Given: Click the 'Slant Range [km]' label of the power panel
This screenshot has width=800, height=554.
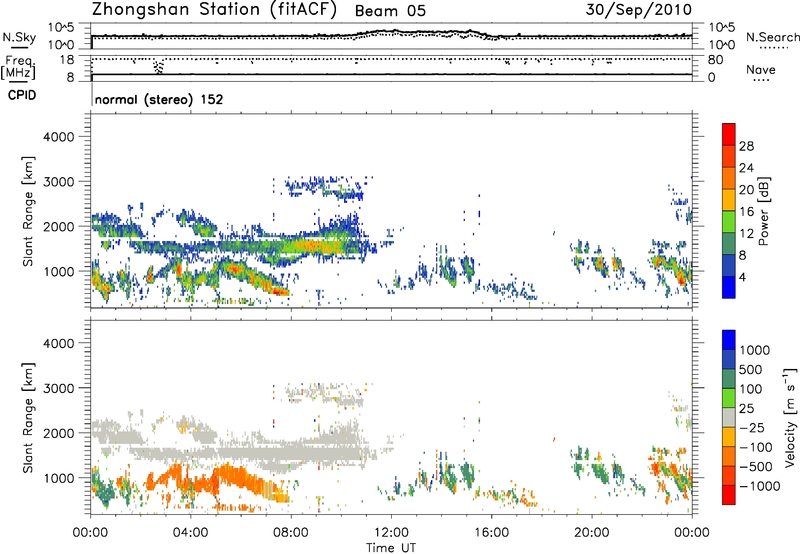Looking at the screenshot, I should point(28,211).
